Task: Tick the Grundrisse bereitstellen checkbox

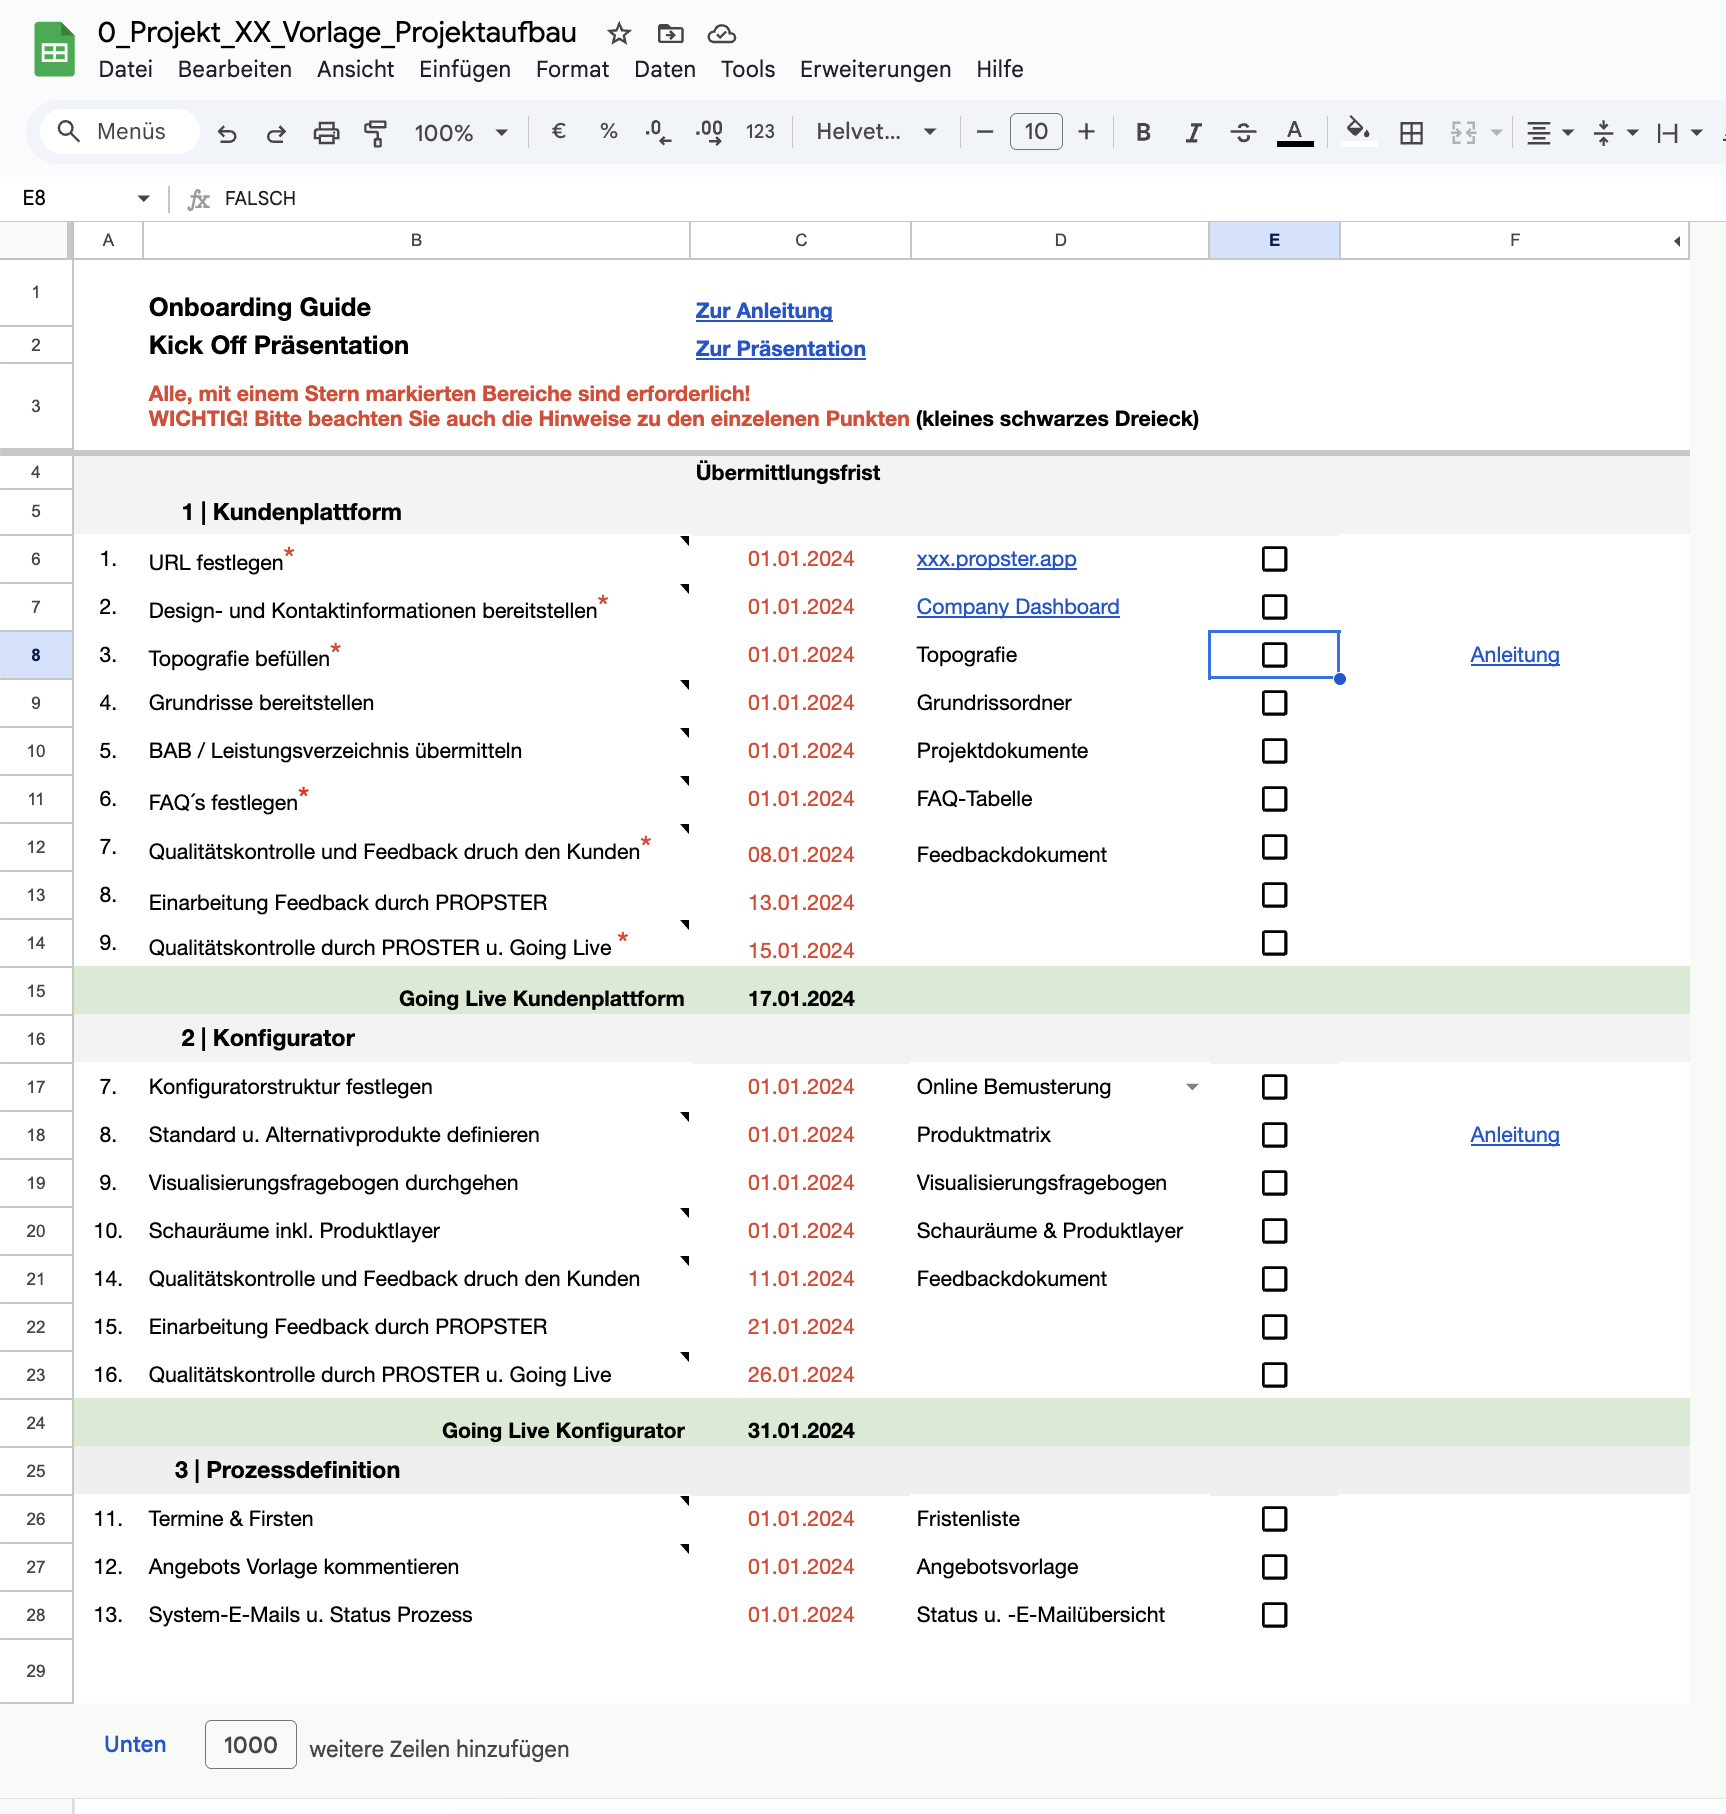Action: (1274, 703)
